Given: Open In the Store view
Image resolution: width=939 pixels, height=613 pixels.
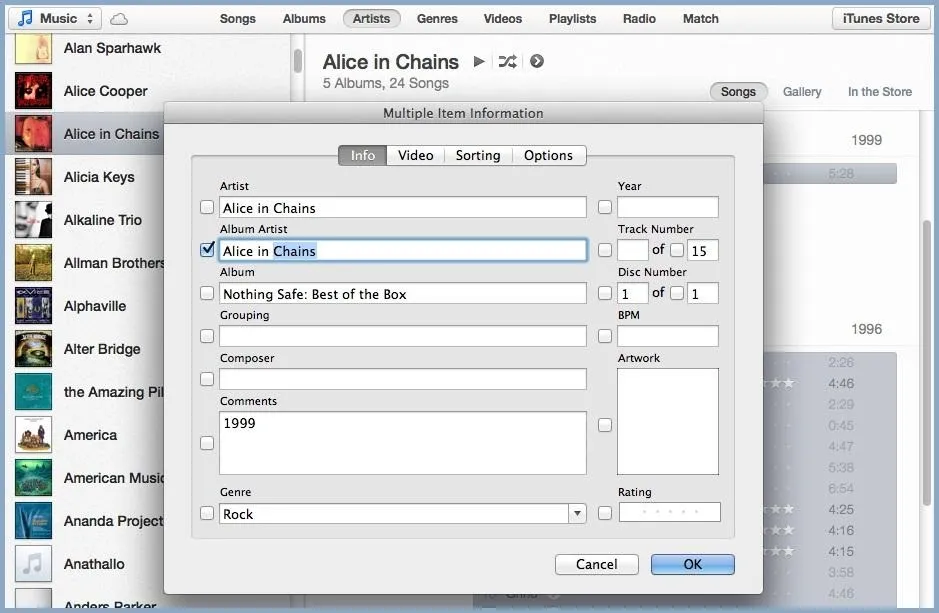Looking at the screenshot, I should pyautogui.click(x=880, y=92).
